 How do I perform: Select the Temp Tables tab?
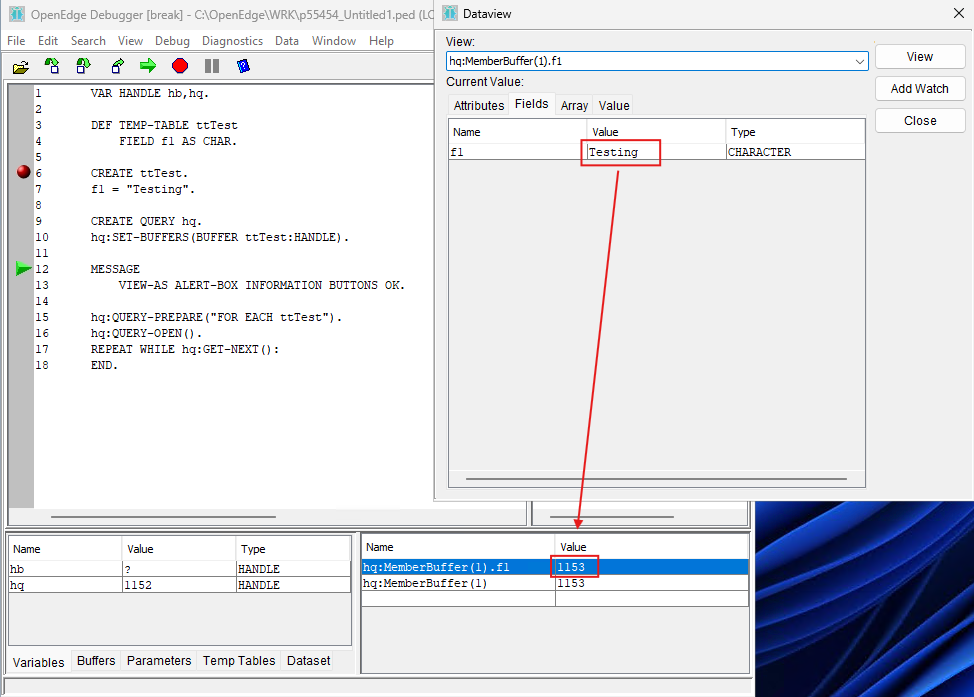(x=239, y=660)
